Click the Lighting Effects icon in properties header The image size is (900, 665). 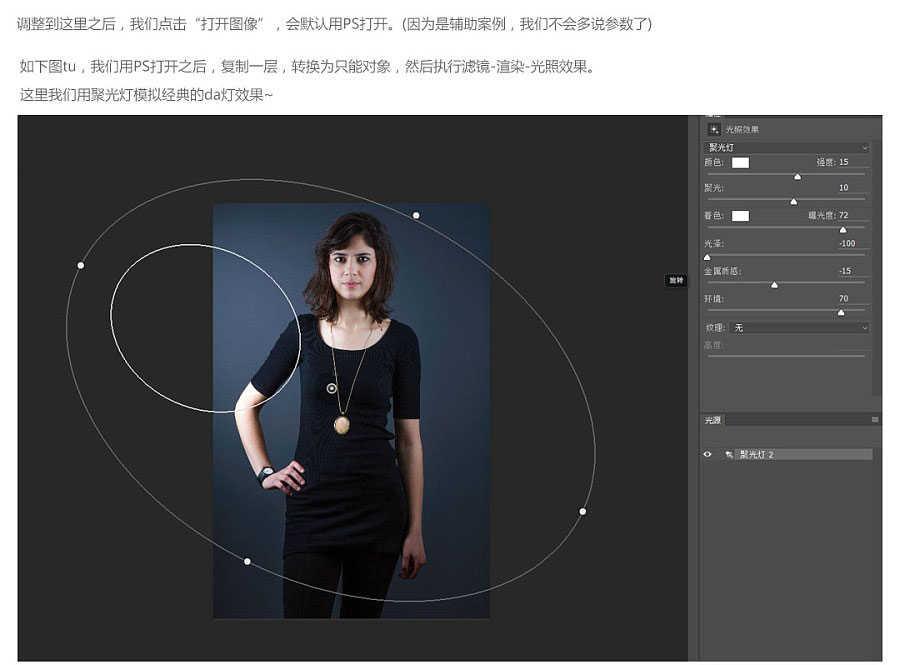(x=714, y=129)
